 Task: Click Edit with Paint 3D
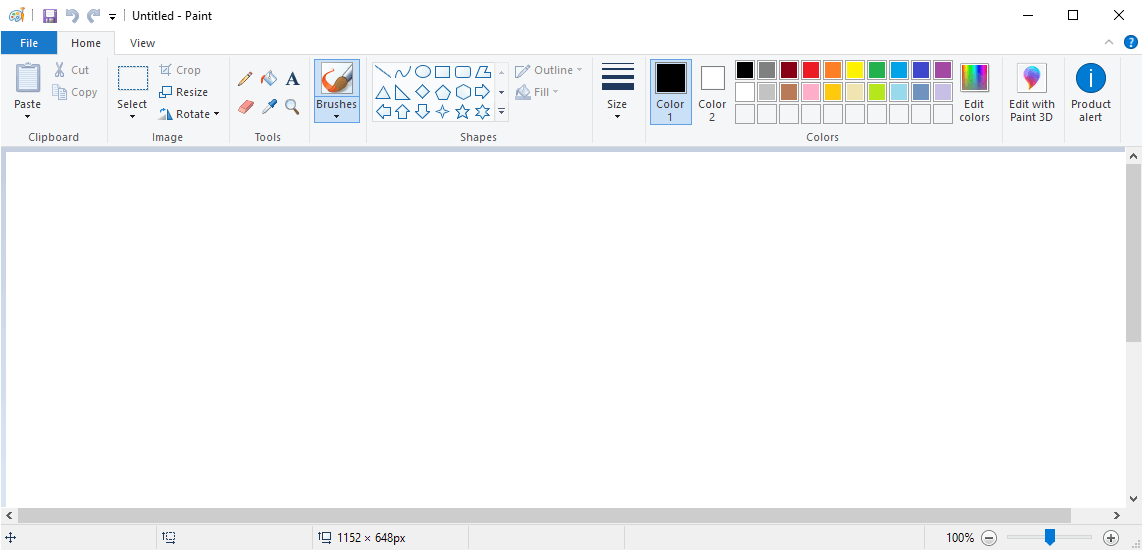pyautogui.click(x=1031, y=93)
